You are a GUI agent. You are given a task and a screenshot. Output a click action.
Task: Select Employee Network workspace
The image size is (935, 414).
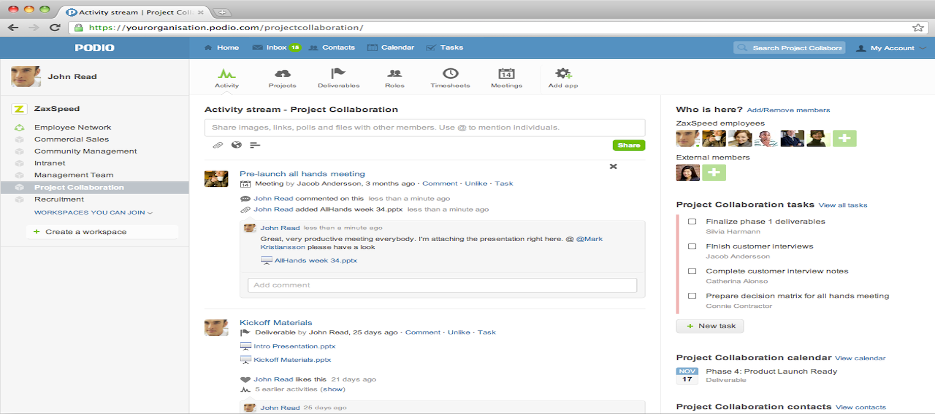pyautogui.click(x=73, y=127)
